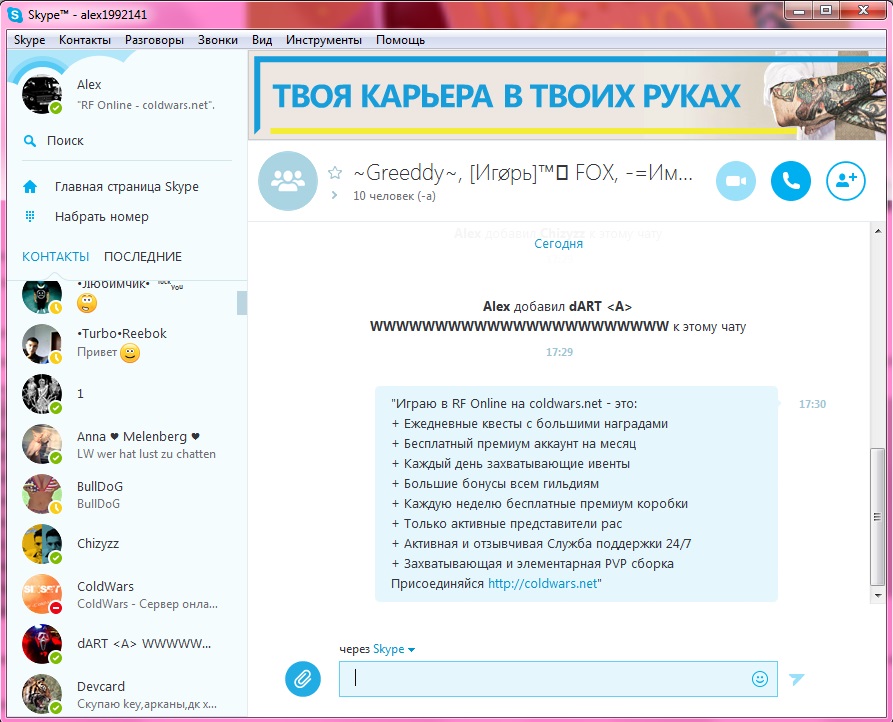Click 'Играю в RF Online' message bubble

tap(576, 494)
